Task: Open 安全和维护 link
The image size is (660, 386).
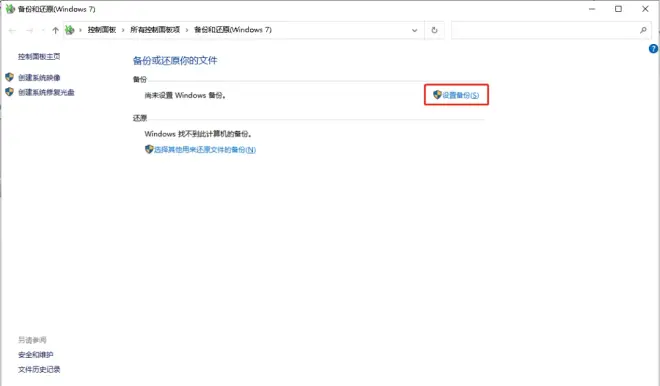Action: (x=36, y=355)
